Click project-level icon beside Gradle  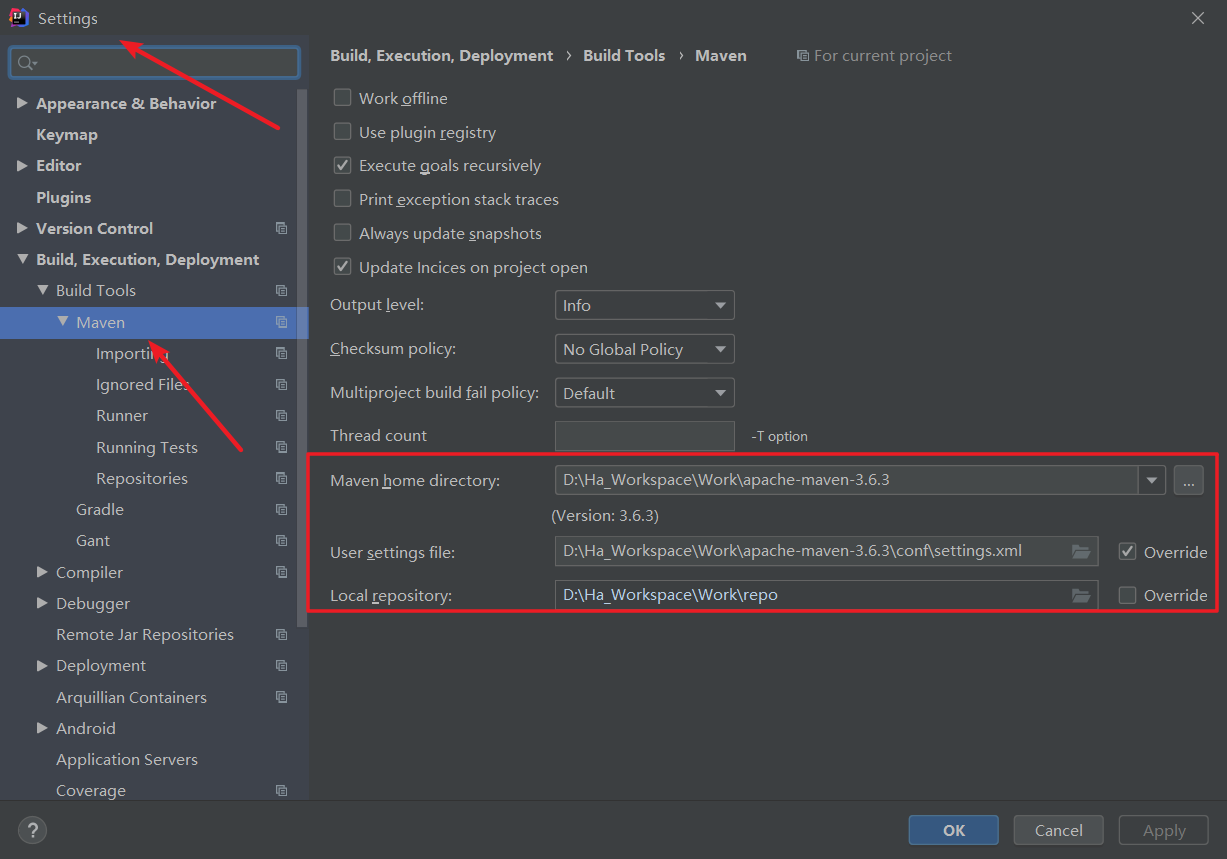(281, 510)
